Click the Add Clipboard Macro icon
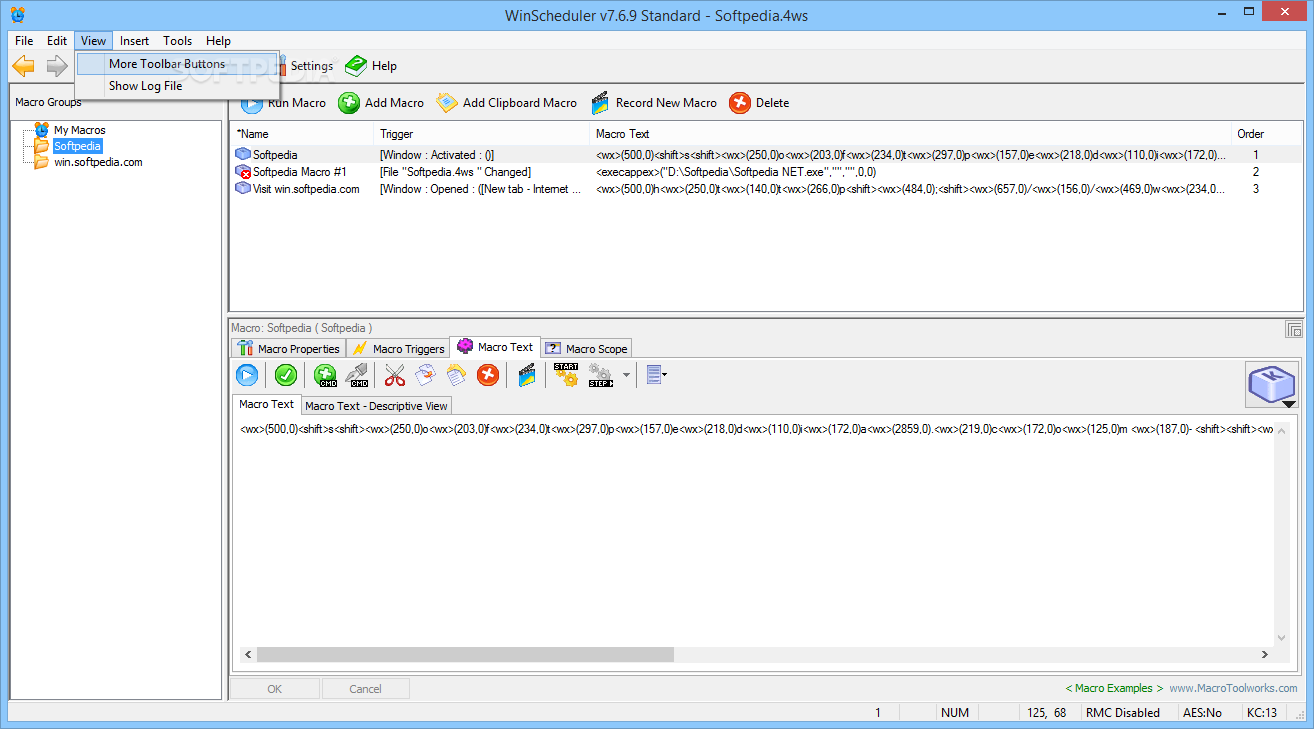This screenshot has height=729, width=1314. (446, 102)
